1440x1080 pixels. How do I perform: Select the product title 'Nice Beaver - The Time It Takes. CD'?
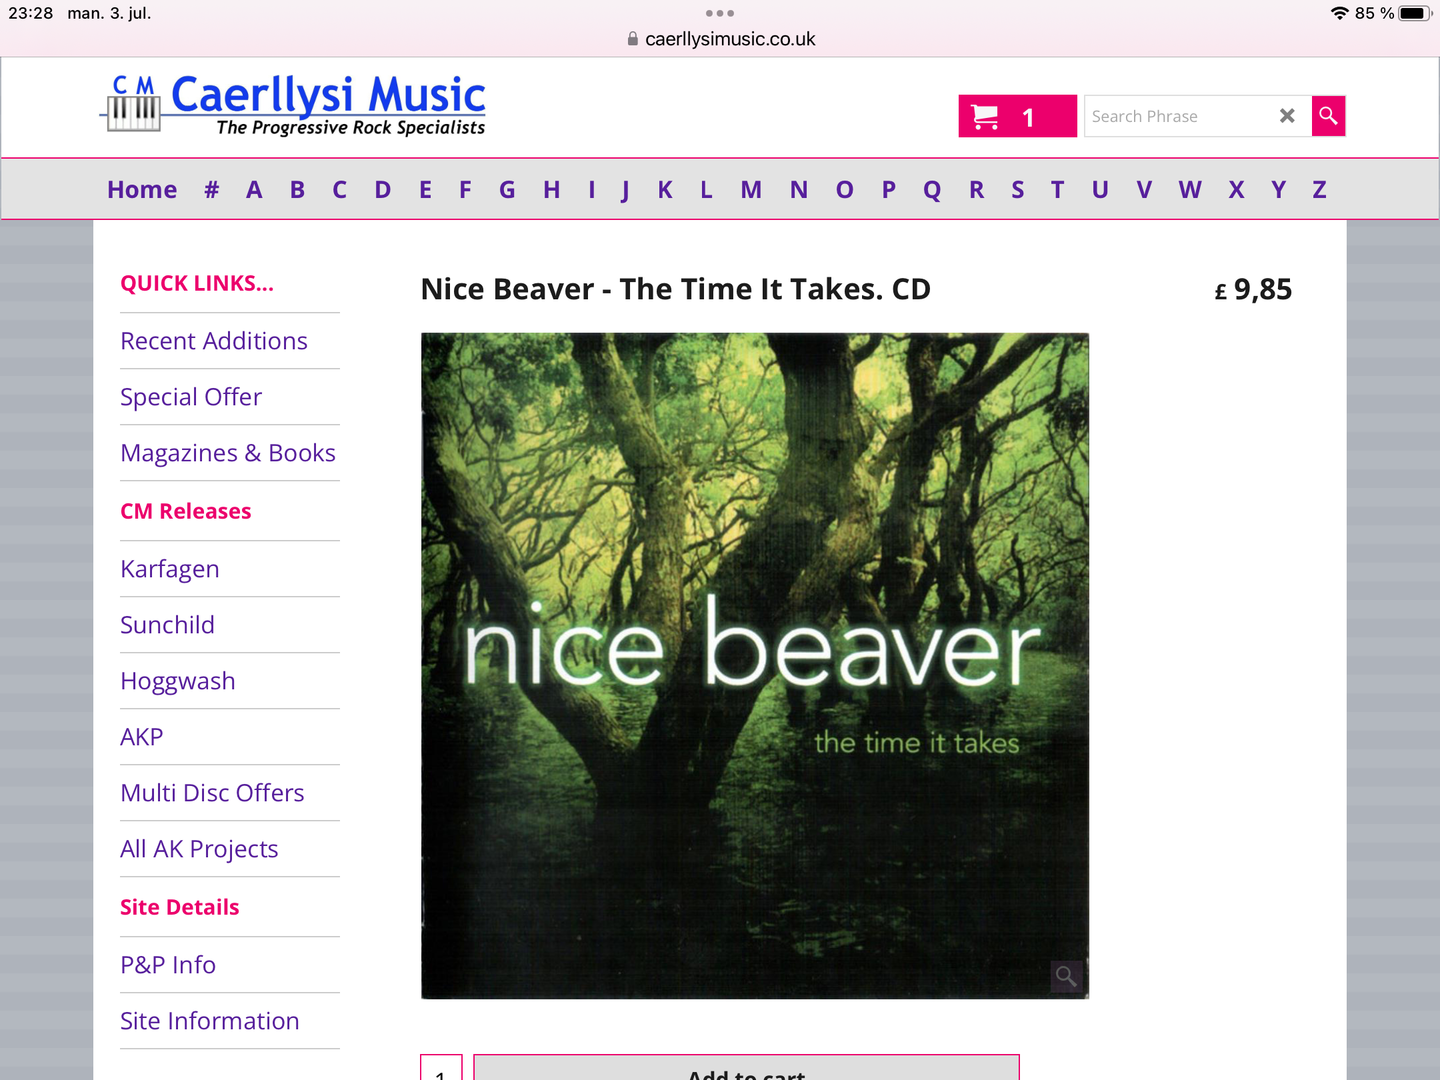tap(676, 289)
